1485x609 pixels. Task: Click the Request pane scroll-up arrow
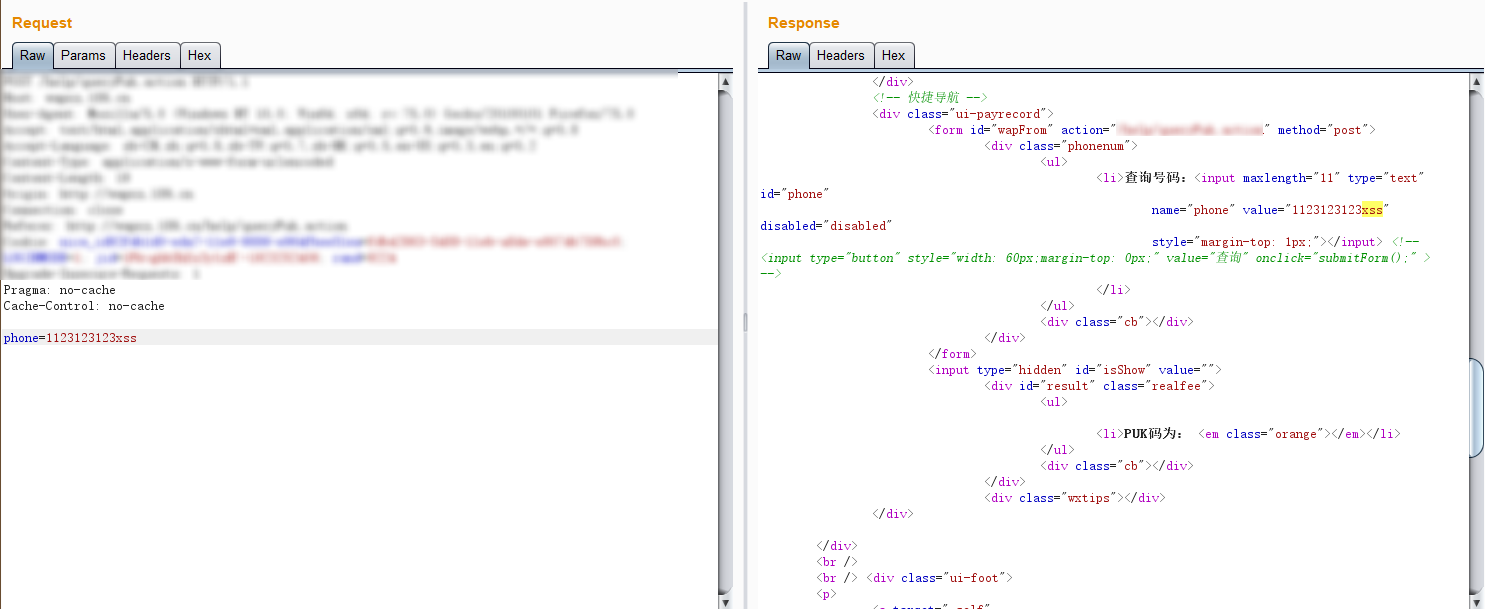point(725,81)
